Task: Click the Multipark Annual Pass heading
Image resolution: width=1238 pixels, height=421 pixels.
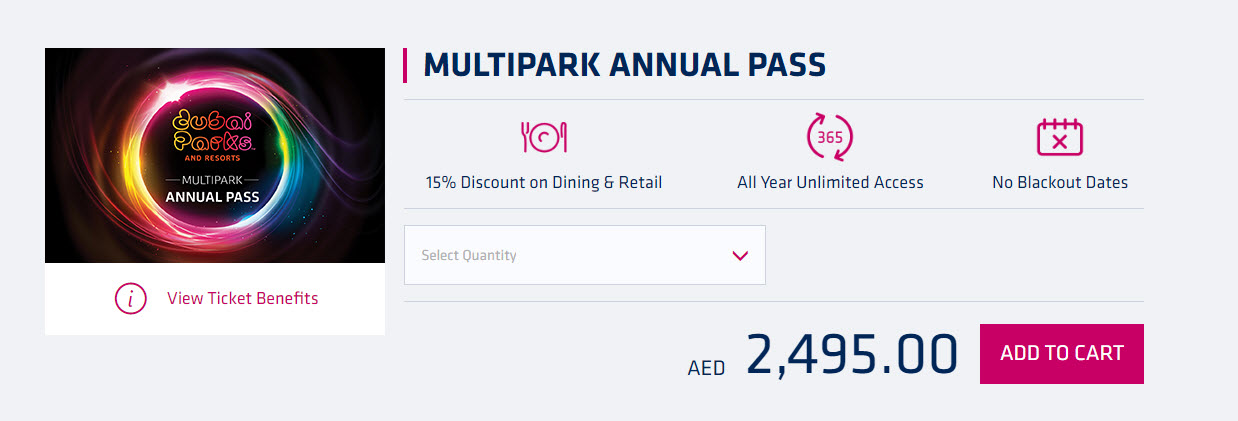Action: point(625,65)
